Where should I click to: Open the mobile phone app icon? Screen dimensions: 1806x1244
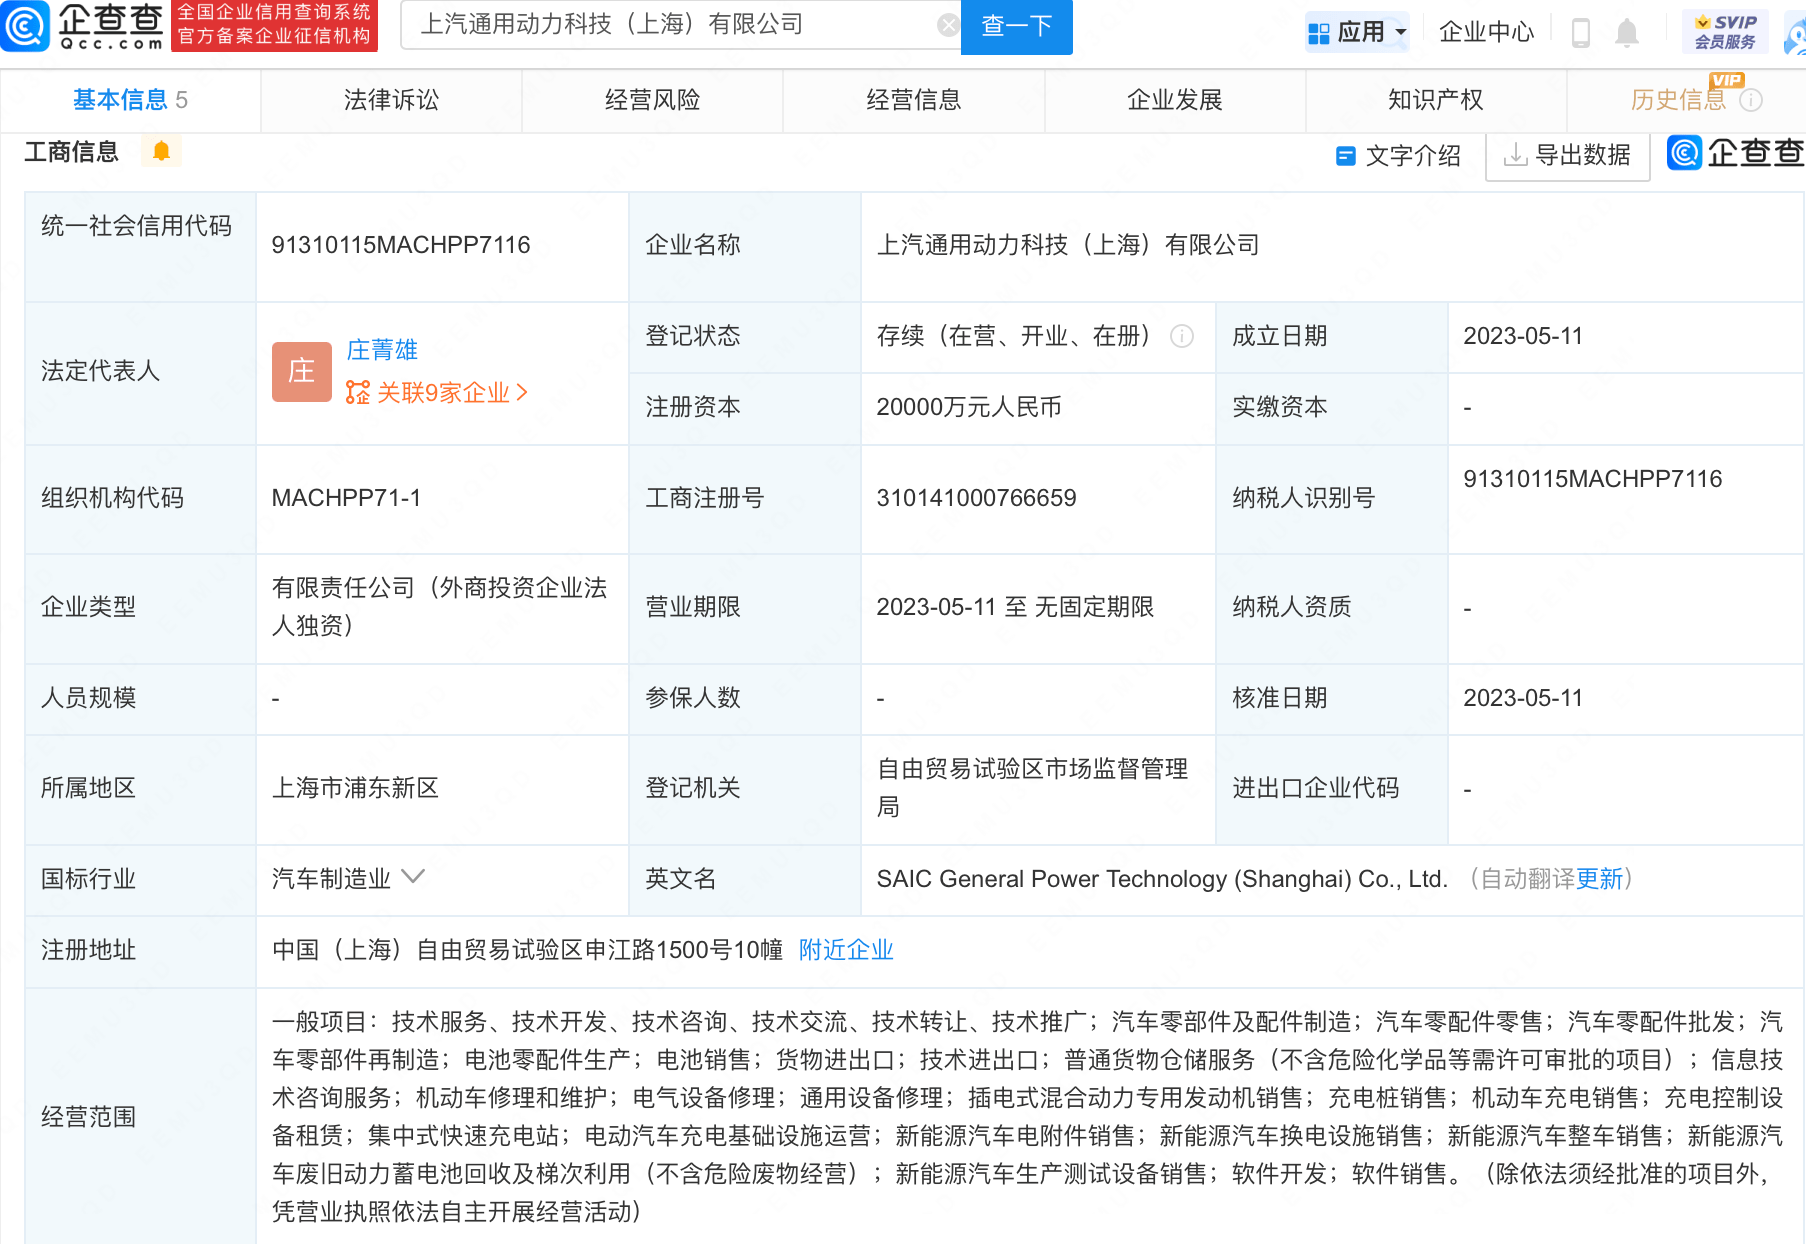click(1581, 32)
